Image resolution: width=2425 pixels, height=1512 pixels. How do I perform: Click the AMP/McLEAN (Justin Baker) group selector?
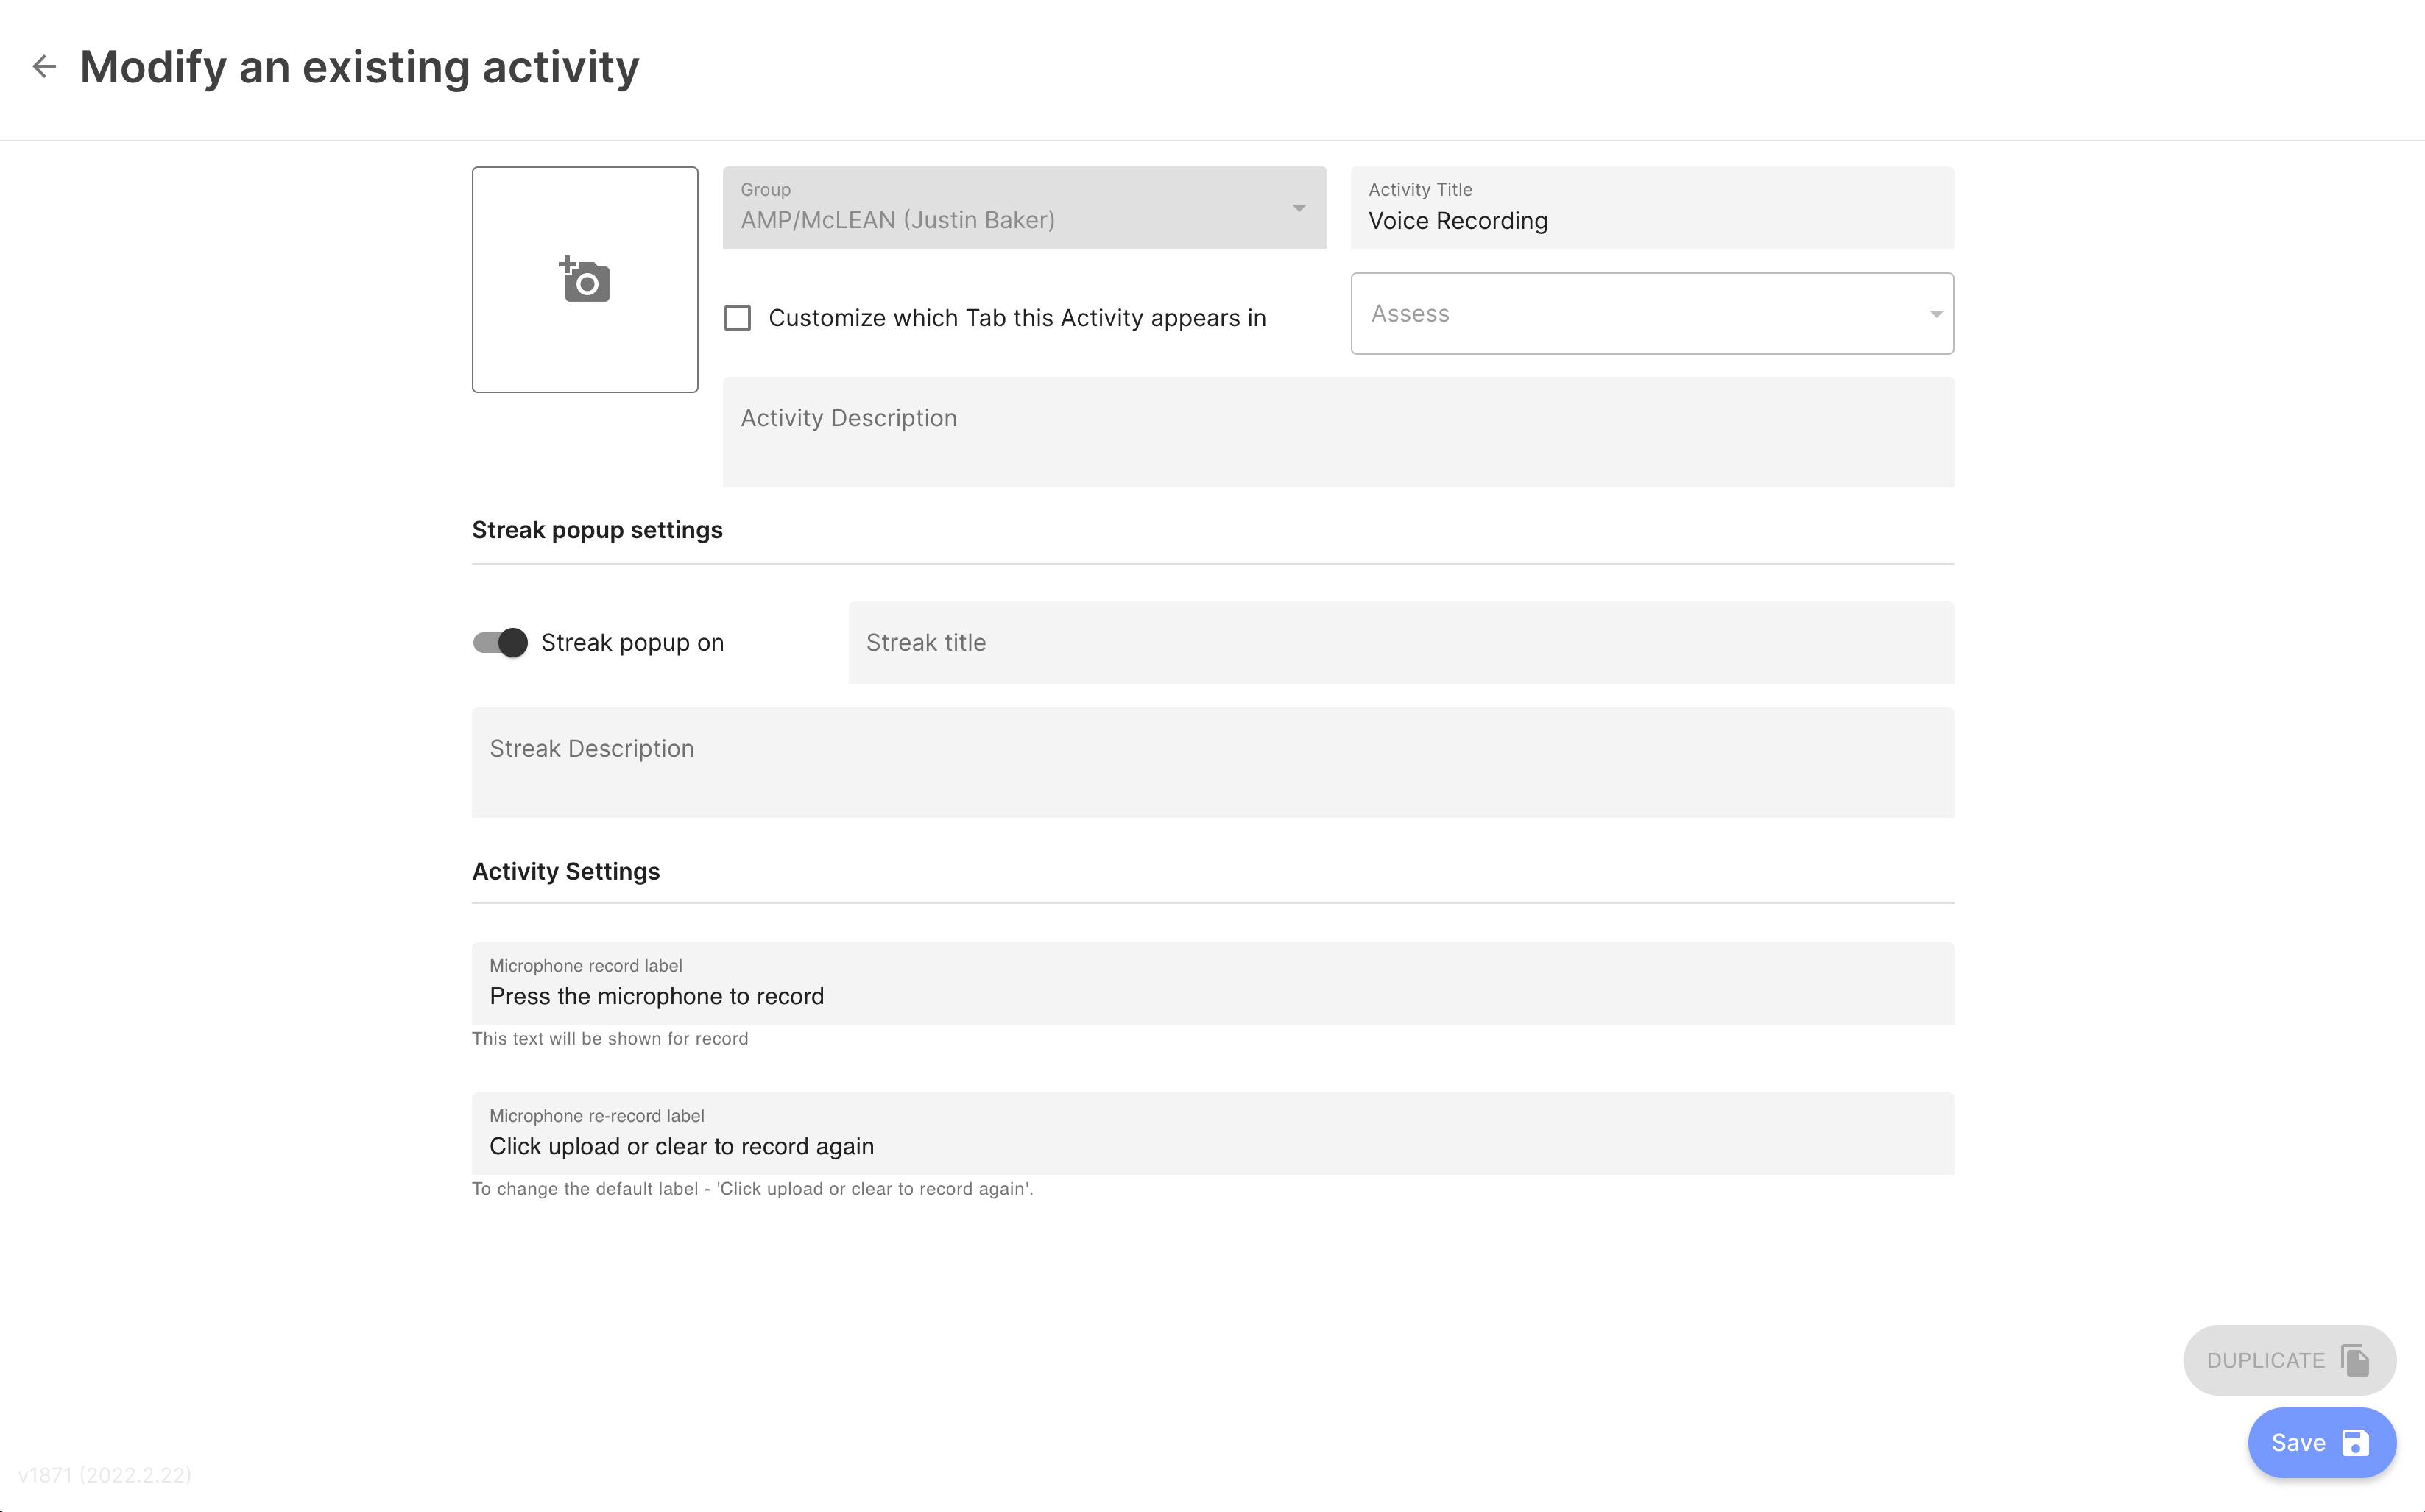pos(1024,207)
